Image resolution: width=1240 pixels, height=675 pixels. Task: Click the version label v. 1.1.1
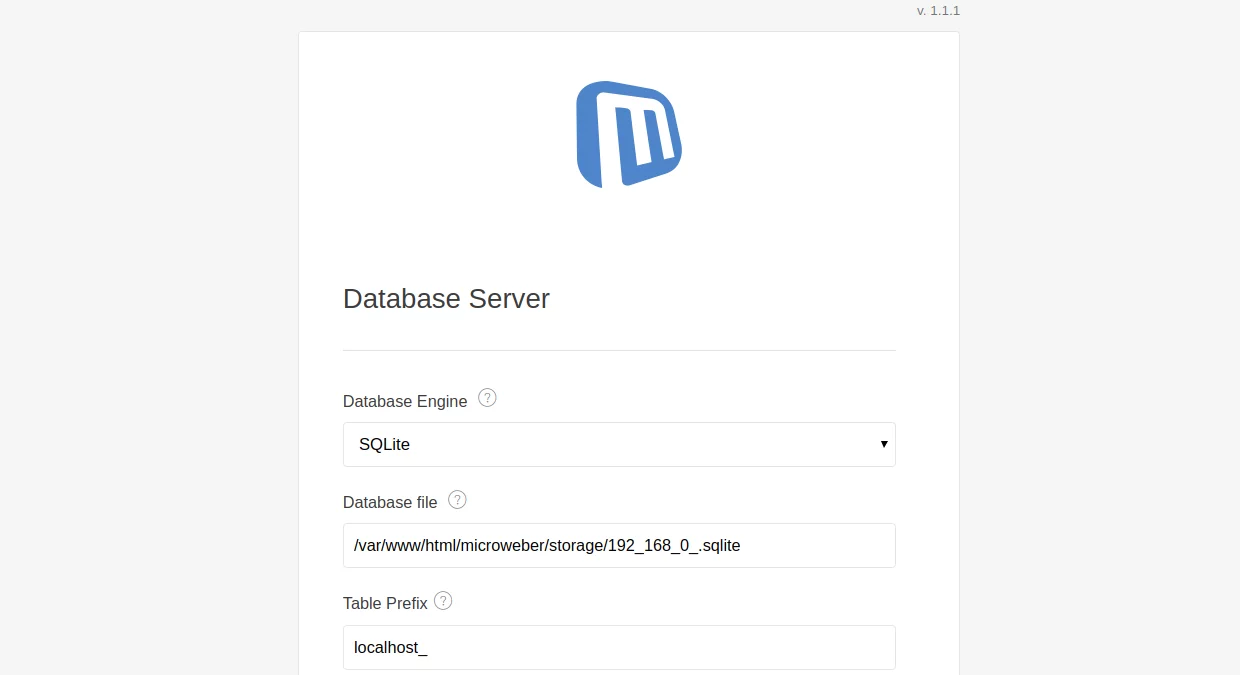(937, 11)
